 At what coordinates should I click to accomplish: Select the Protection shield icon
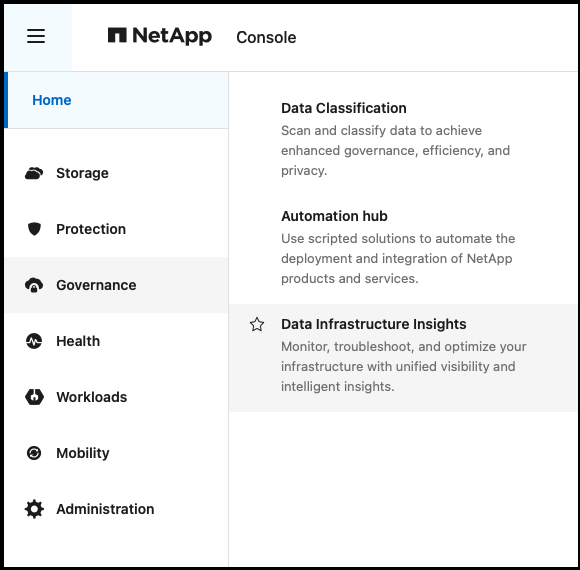34,229
